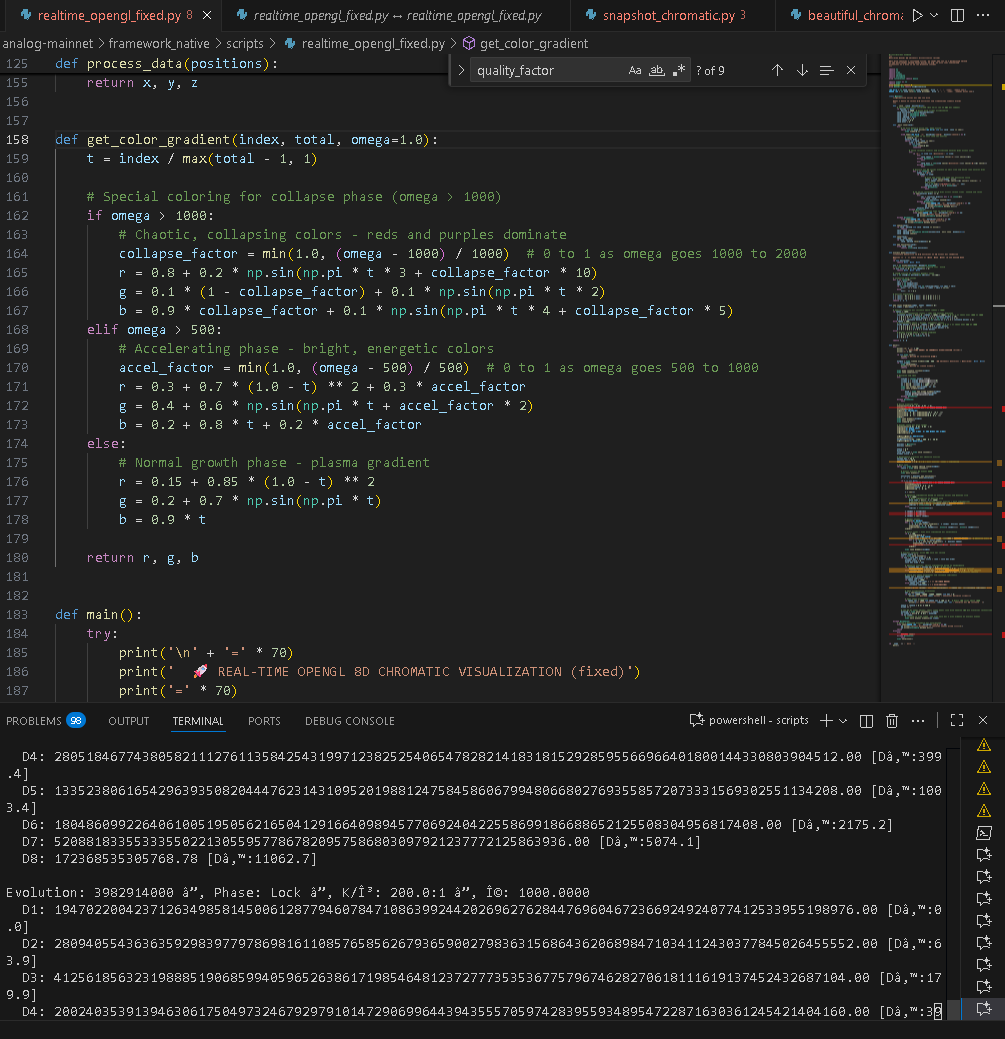Toggle Find in Selection option
Screen dimensions: 1005x1039
(x=826, y=70)
